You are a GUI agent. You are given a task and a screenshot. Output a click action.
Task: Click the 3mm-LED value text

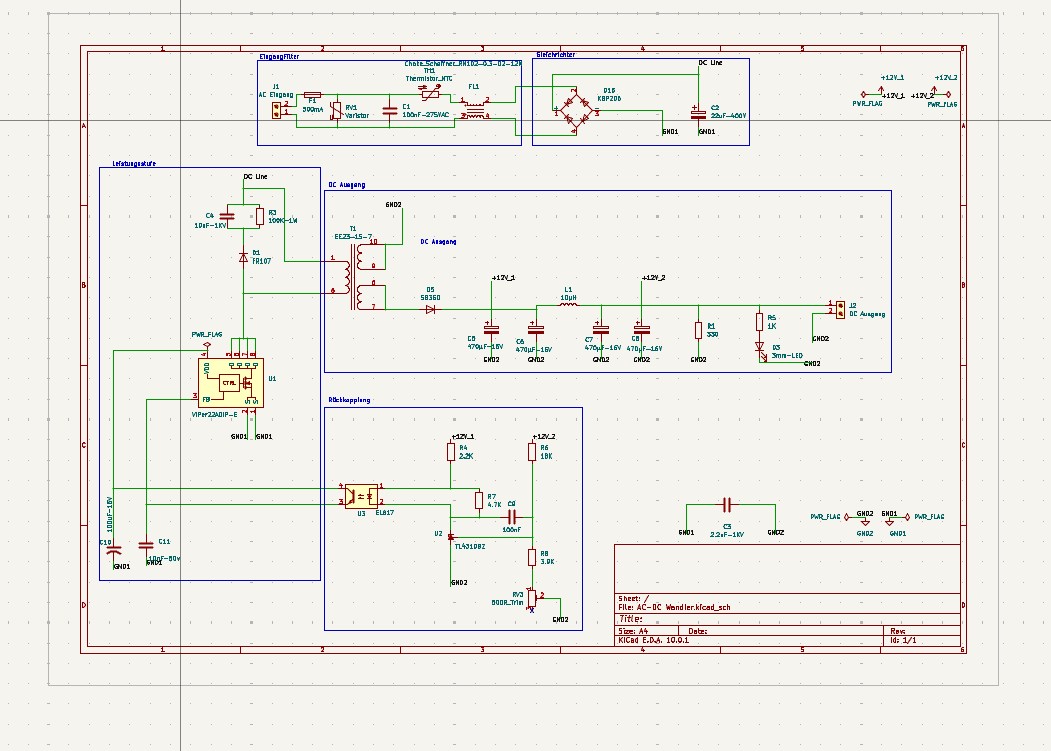click(x=788, y=355)
